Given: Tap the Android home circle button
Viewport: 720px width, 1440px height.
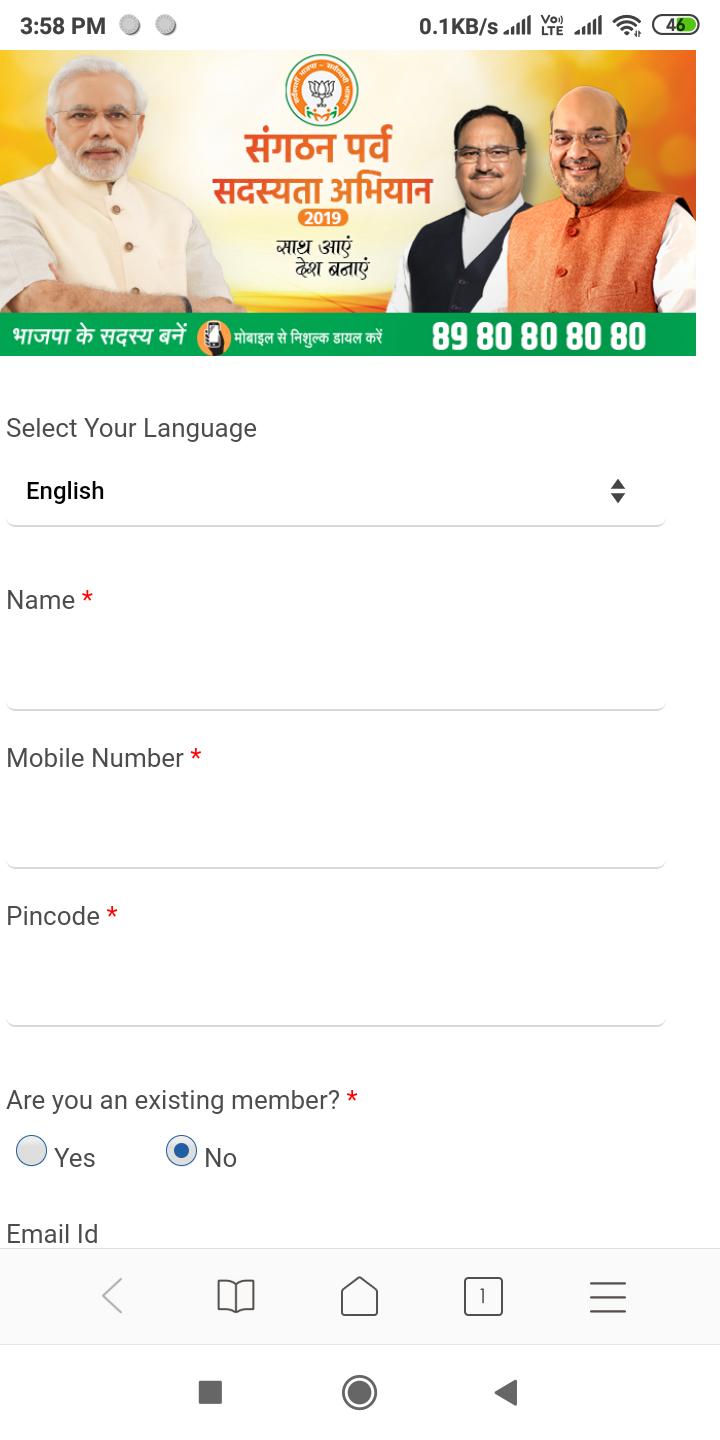Looking at the screenshot, I should click(359, 1392).
